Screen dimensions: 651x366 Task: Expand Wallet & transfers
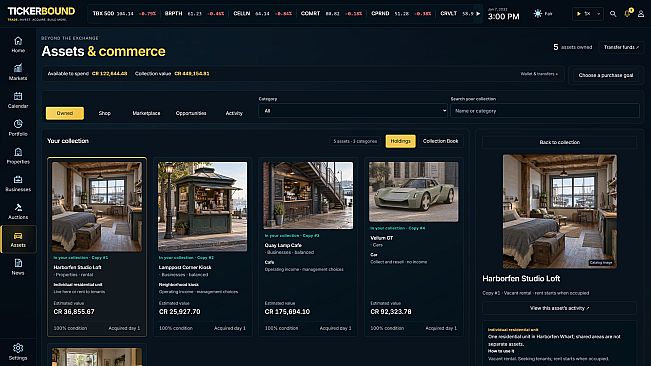click(539, 74)
